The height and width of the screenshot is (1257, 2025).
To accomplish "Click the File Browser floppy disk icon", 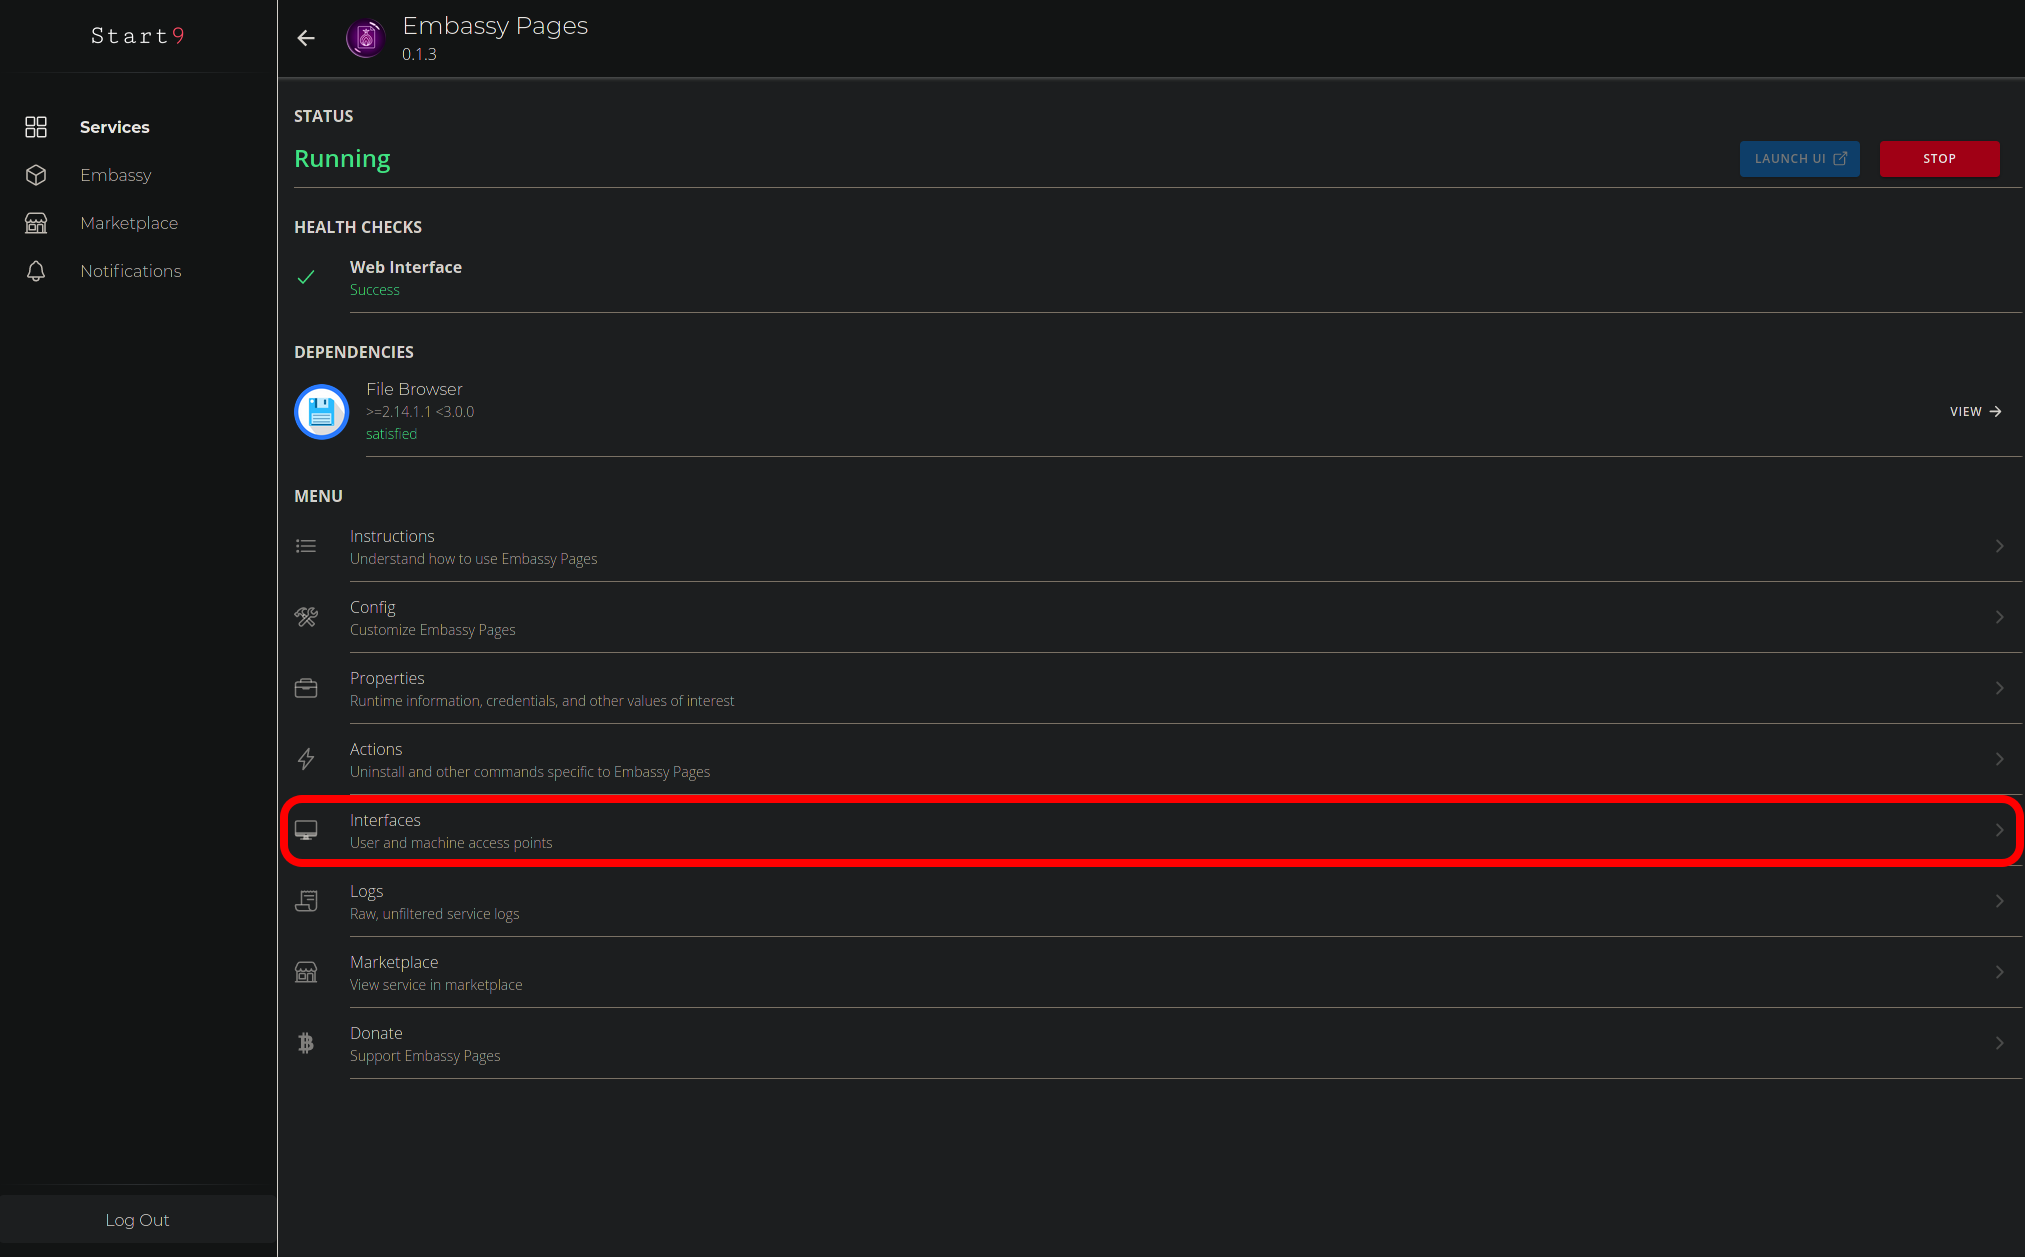I will (321, 412).
